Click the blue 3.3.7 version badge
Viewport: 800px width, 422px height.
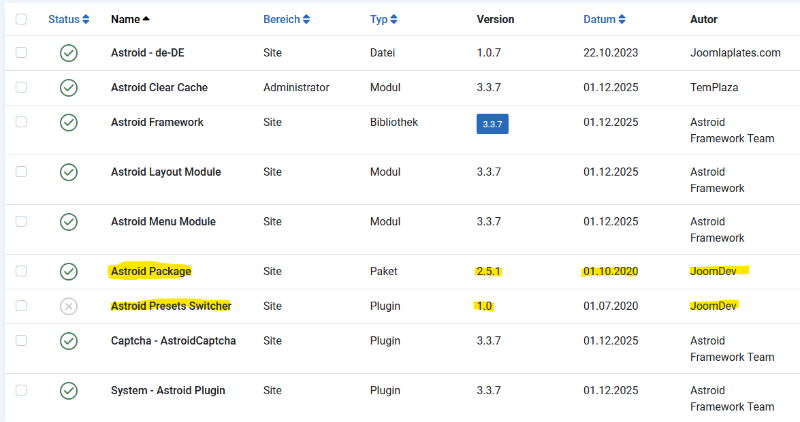point(493,124)
